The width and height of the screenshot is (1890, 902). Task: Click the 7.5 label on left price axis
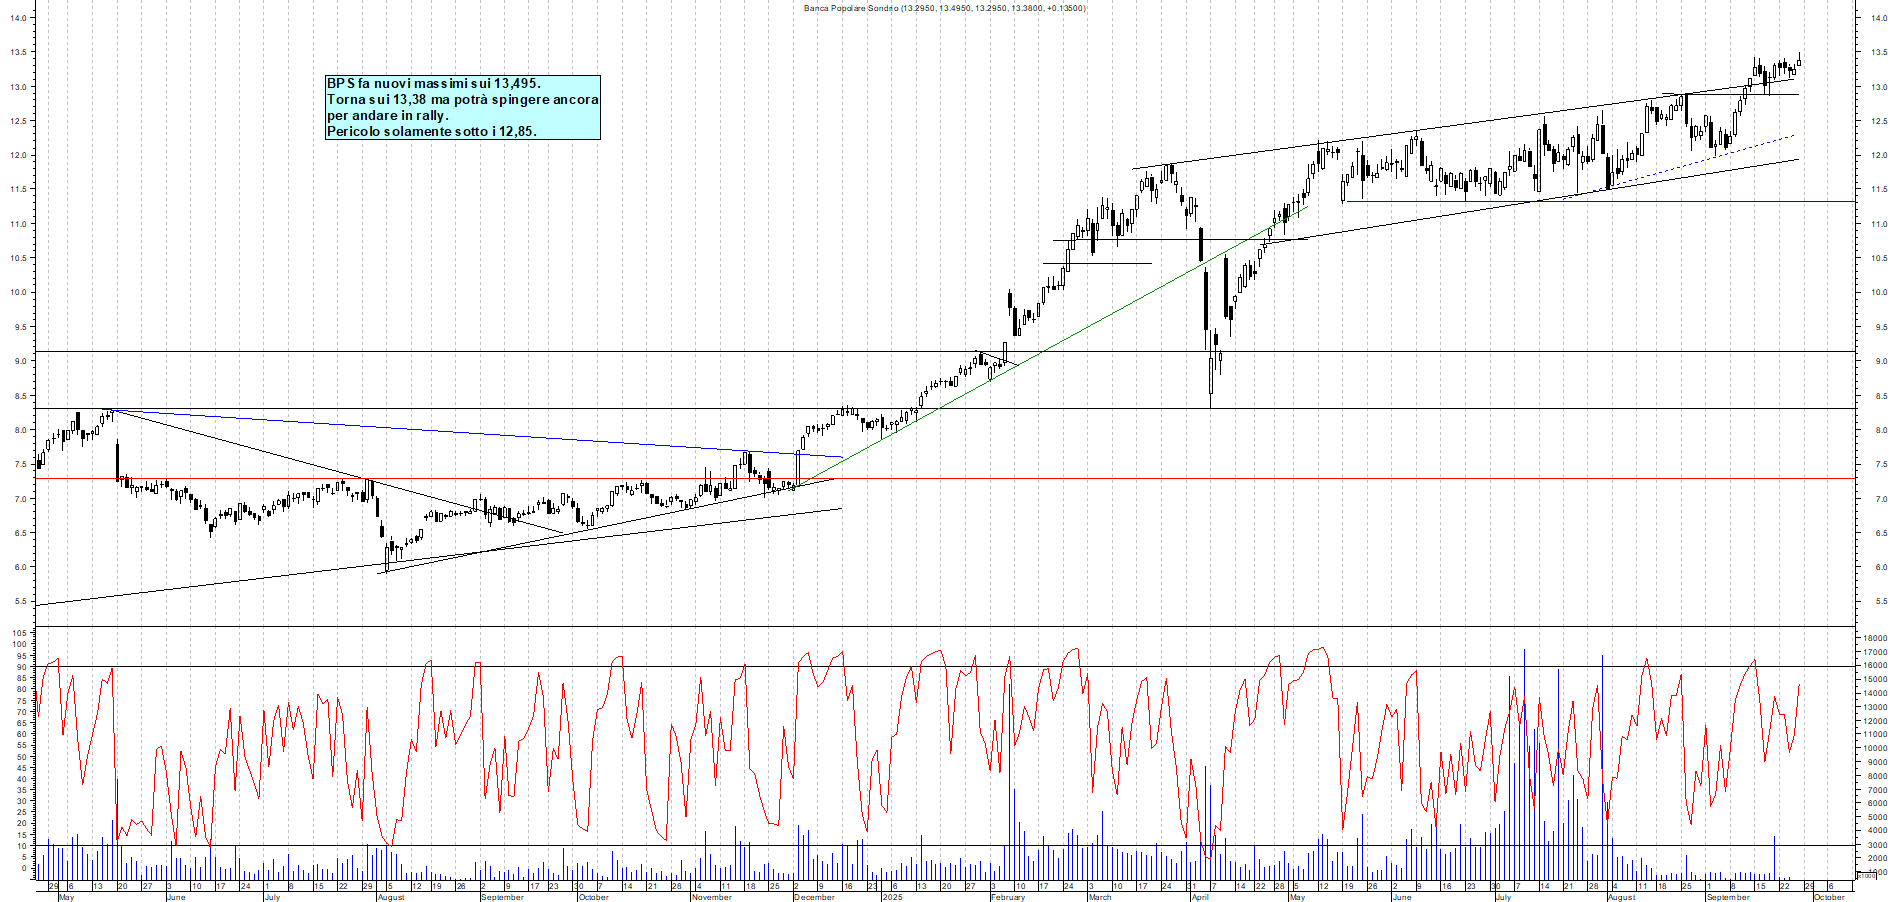coord(20,464)
